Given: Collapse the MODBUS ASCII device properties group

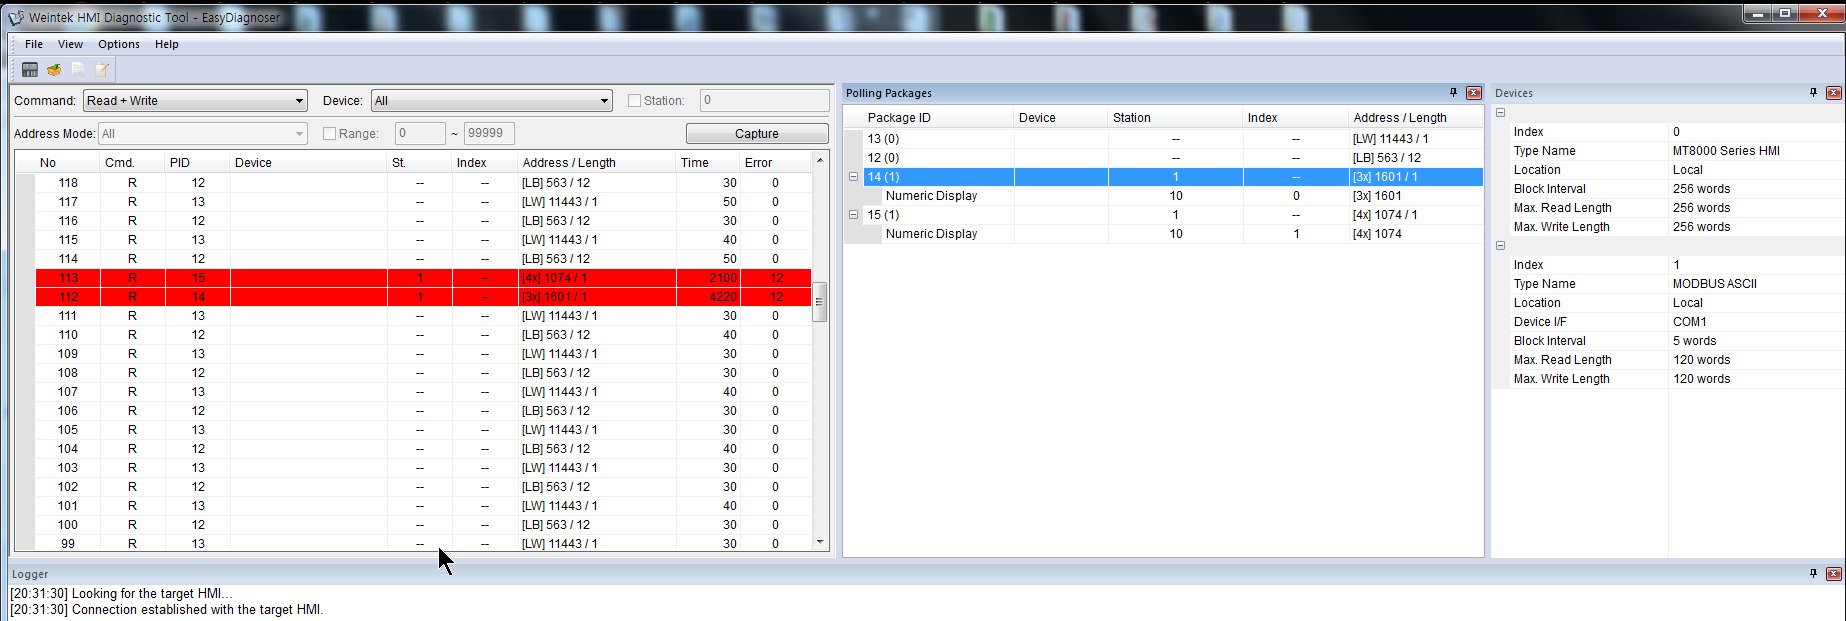Looking at the screenshot, I should tap(1500, 246).
